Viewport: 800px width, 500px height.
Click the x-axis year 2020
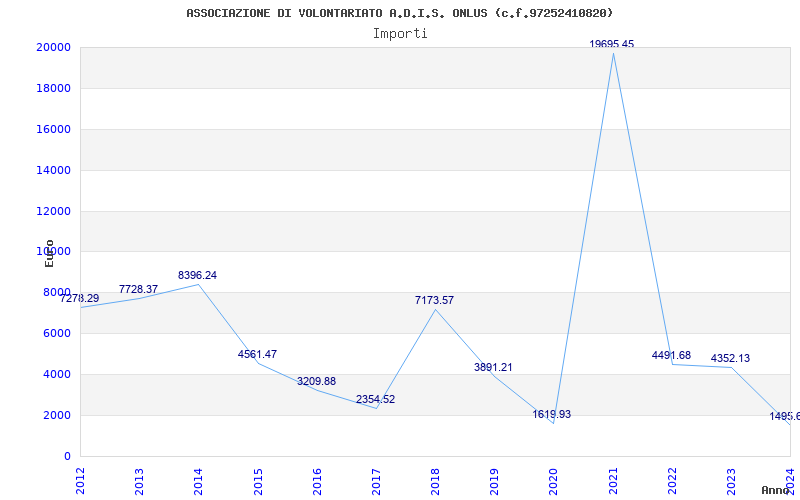[554, 481]
